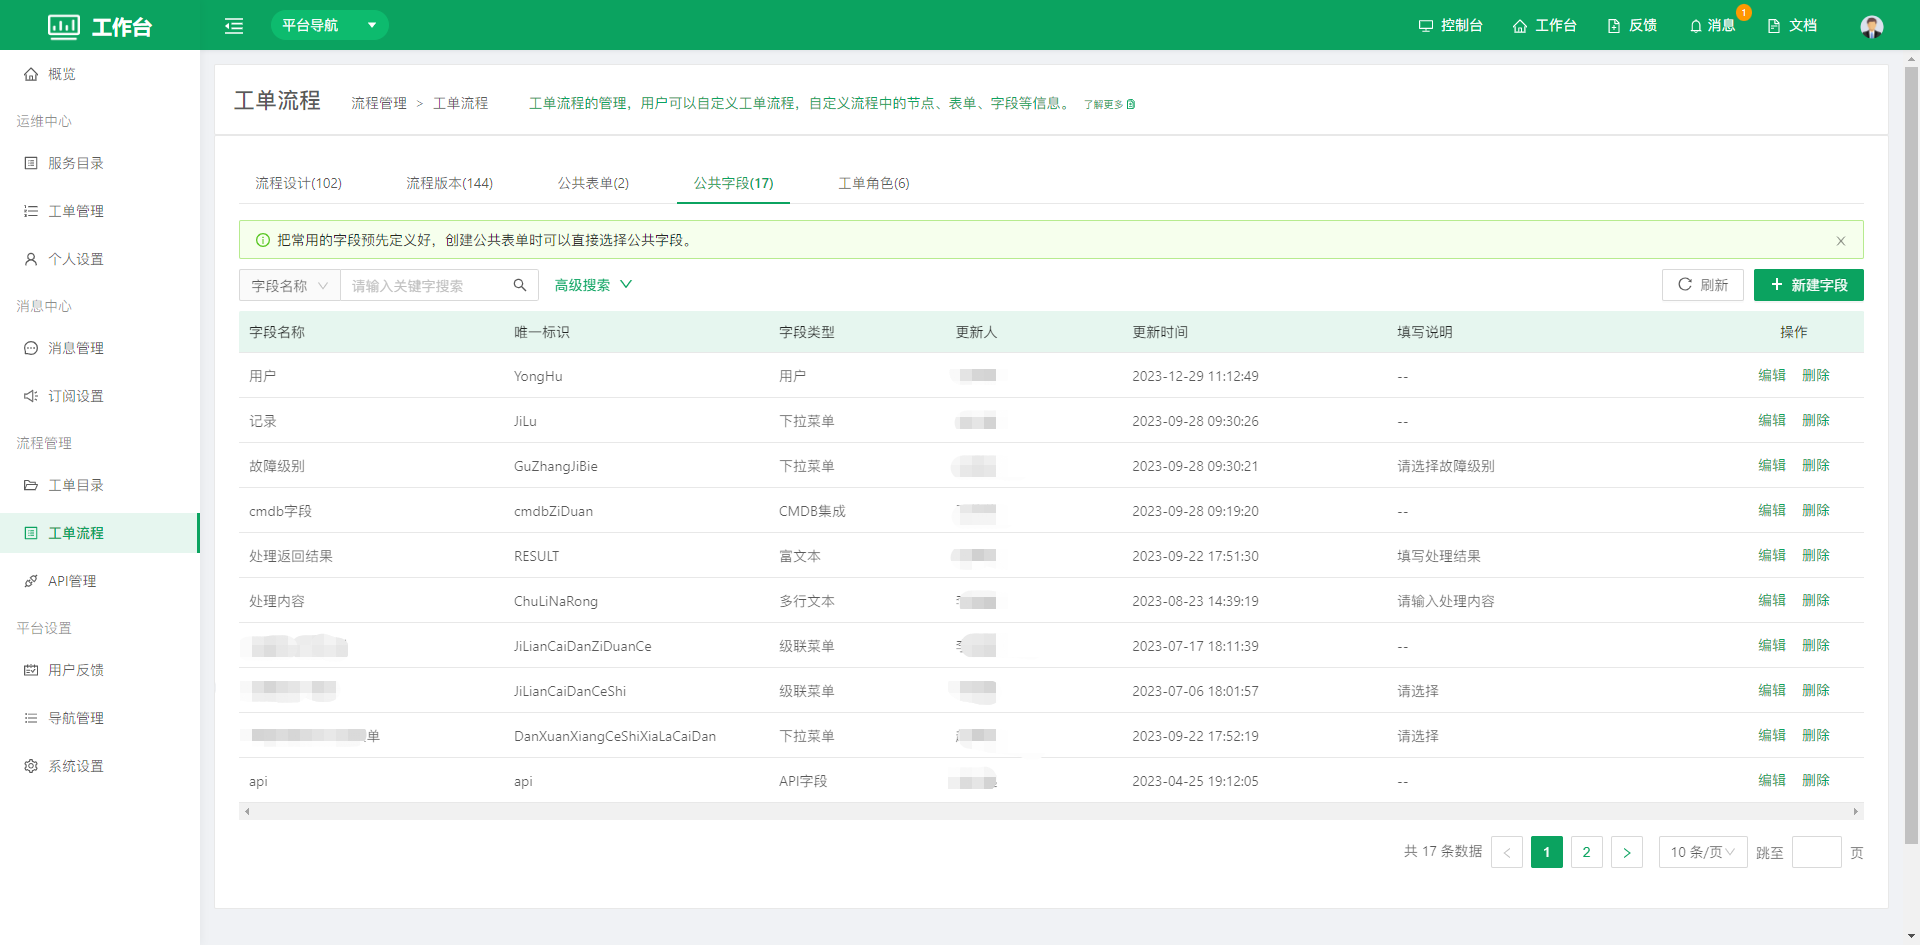1920x945 pixels.
Task: Select the 公共字段(17) tab
Action: point(733,183)
